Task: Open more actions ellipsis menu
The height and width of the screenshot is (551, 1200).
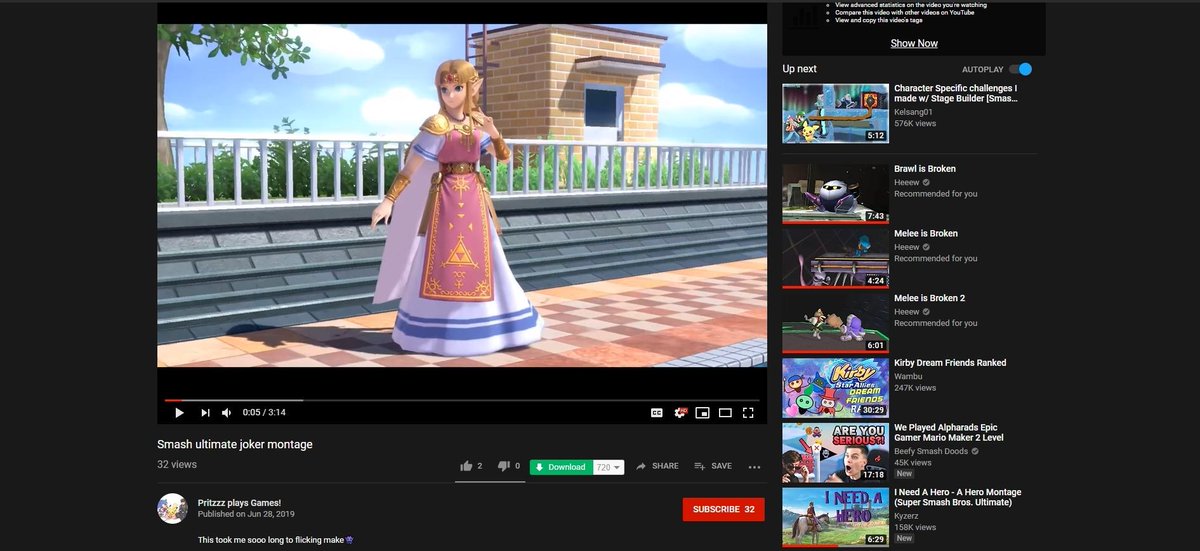Action: pyautogui.click(x=754, y=467)
